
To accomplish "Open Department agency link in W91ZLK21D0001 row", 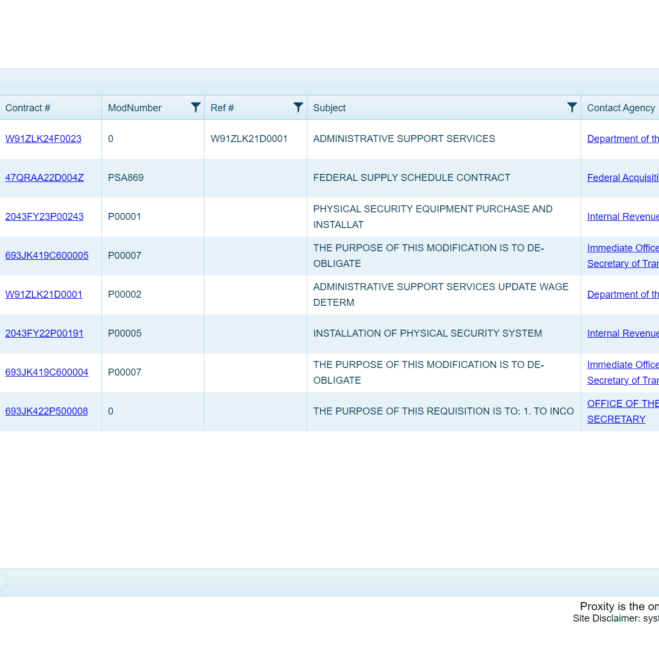I will pyautogui.click(x=623, y=295).
